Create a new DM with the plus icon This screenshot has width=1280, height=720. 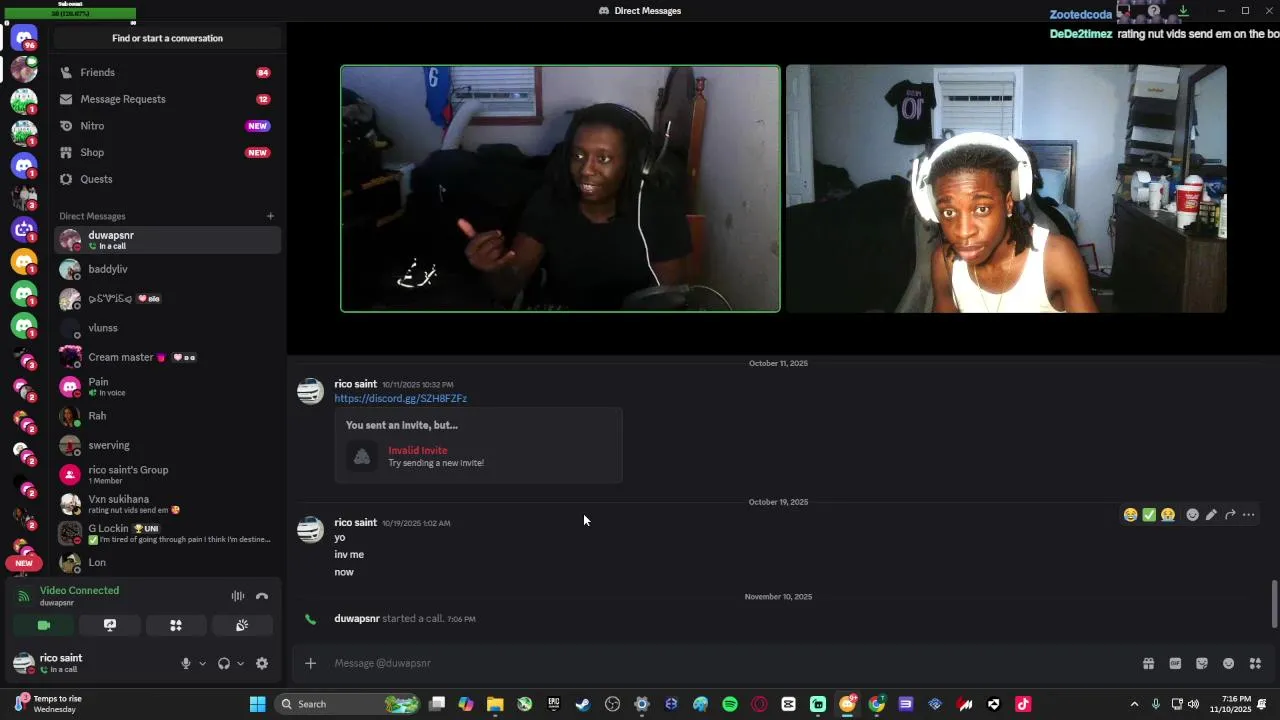pyautogui.click(x=270, y=216)
